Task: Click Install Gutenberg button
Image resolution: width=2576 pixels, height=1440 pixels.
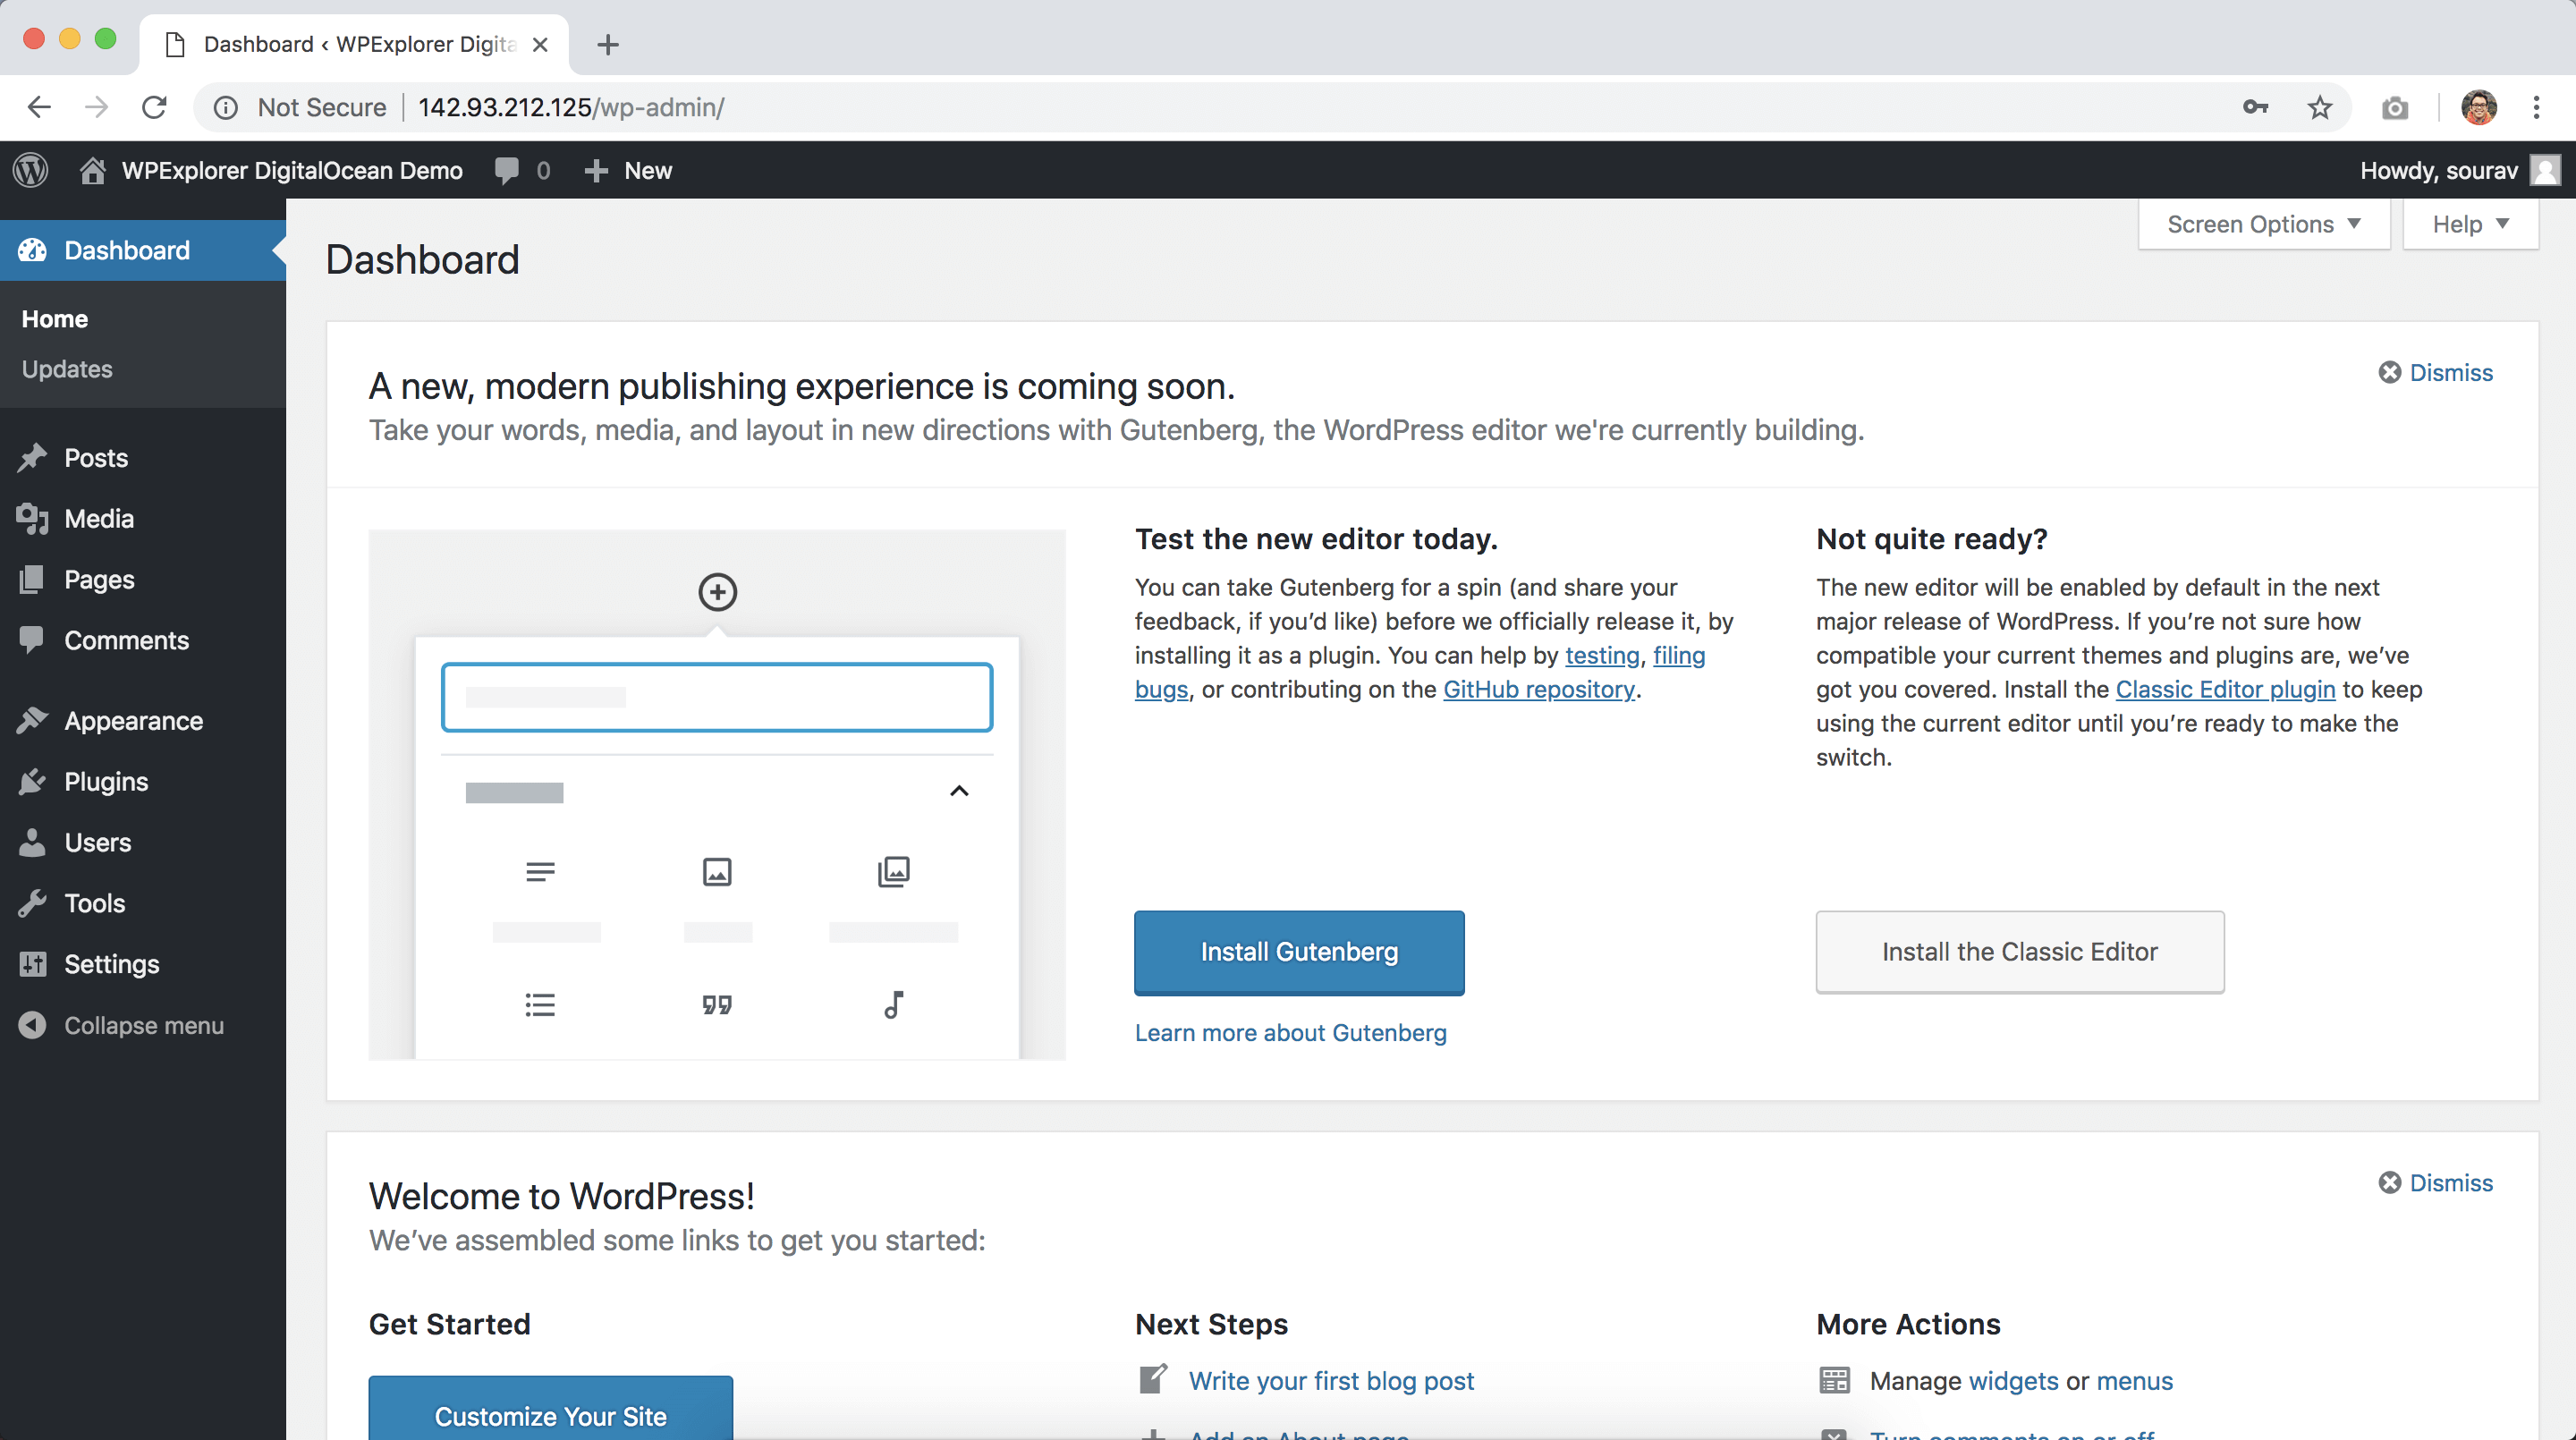Action: (1299, 952)
